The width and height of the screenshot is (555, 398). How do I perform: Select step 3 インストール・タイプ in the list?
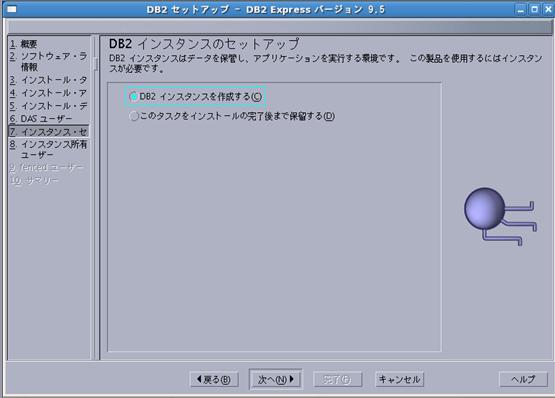48,80
